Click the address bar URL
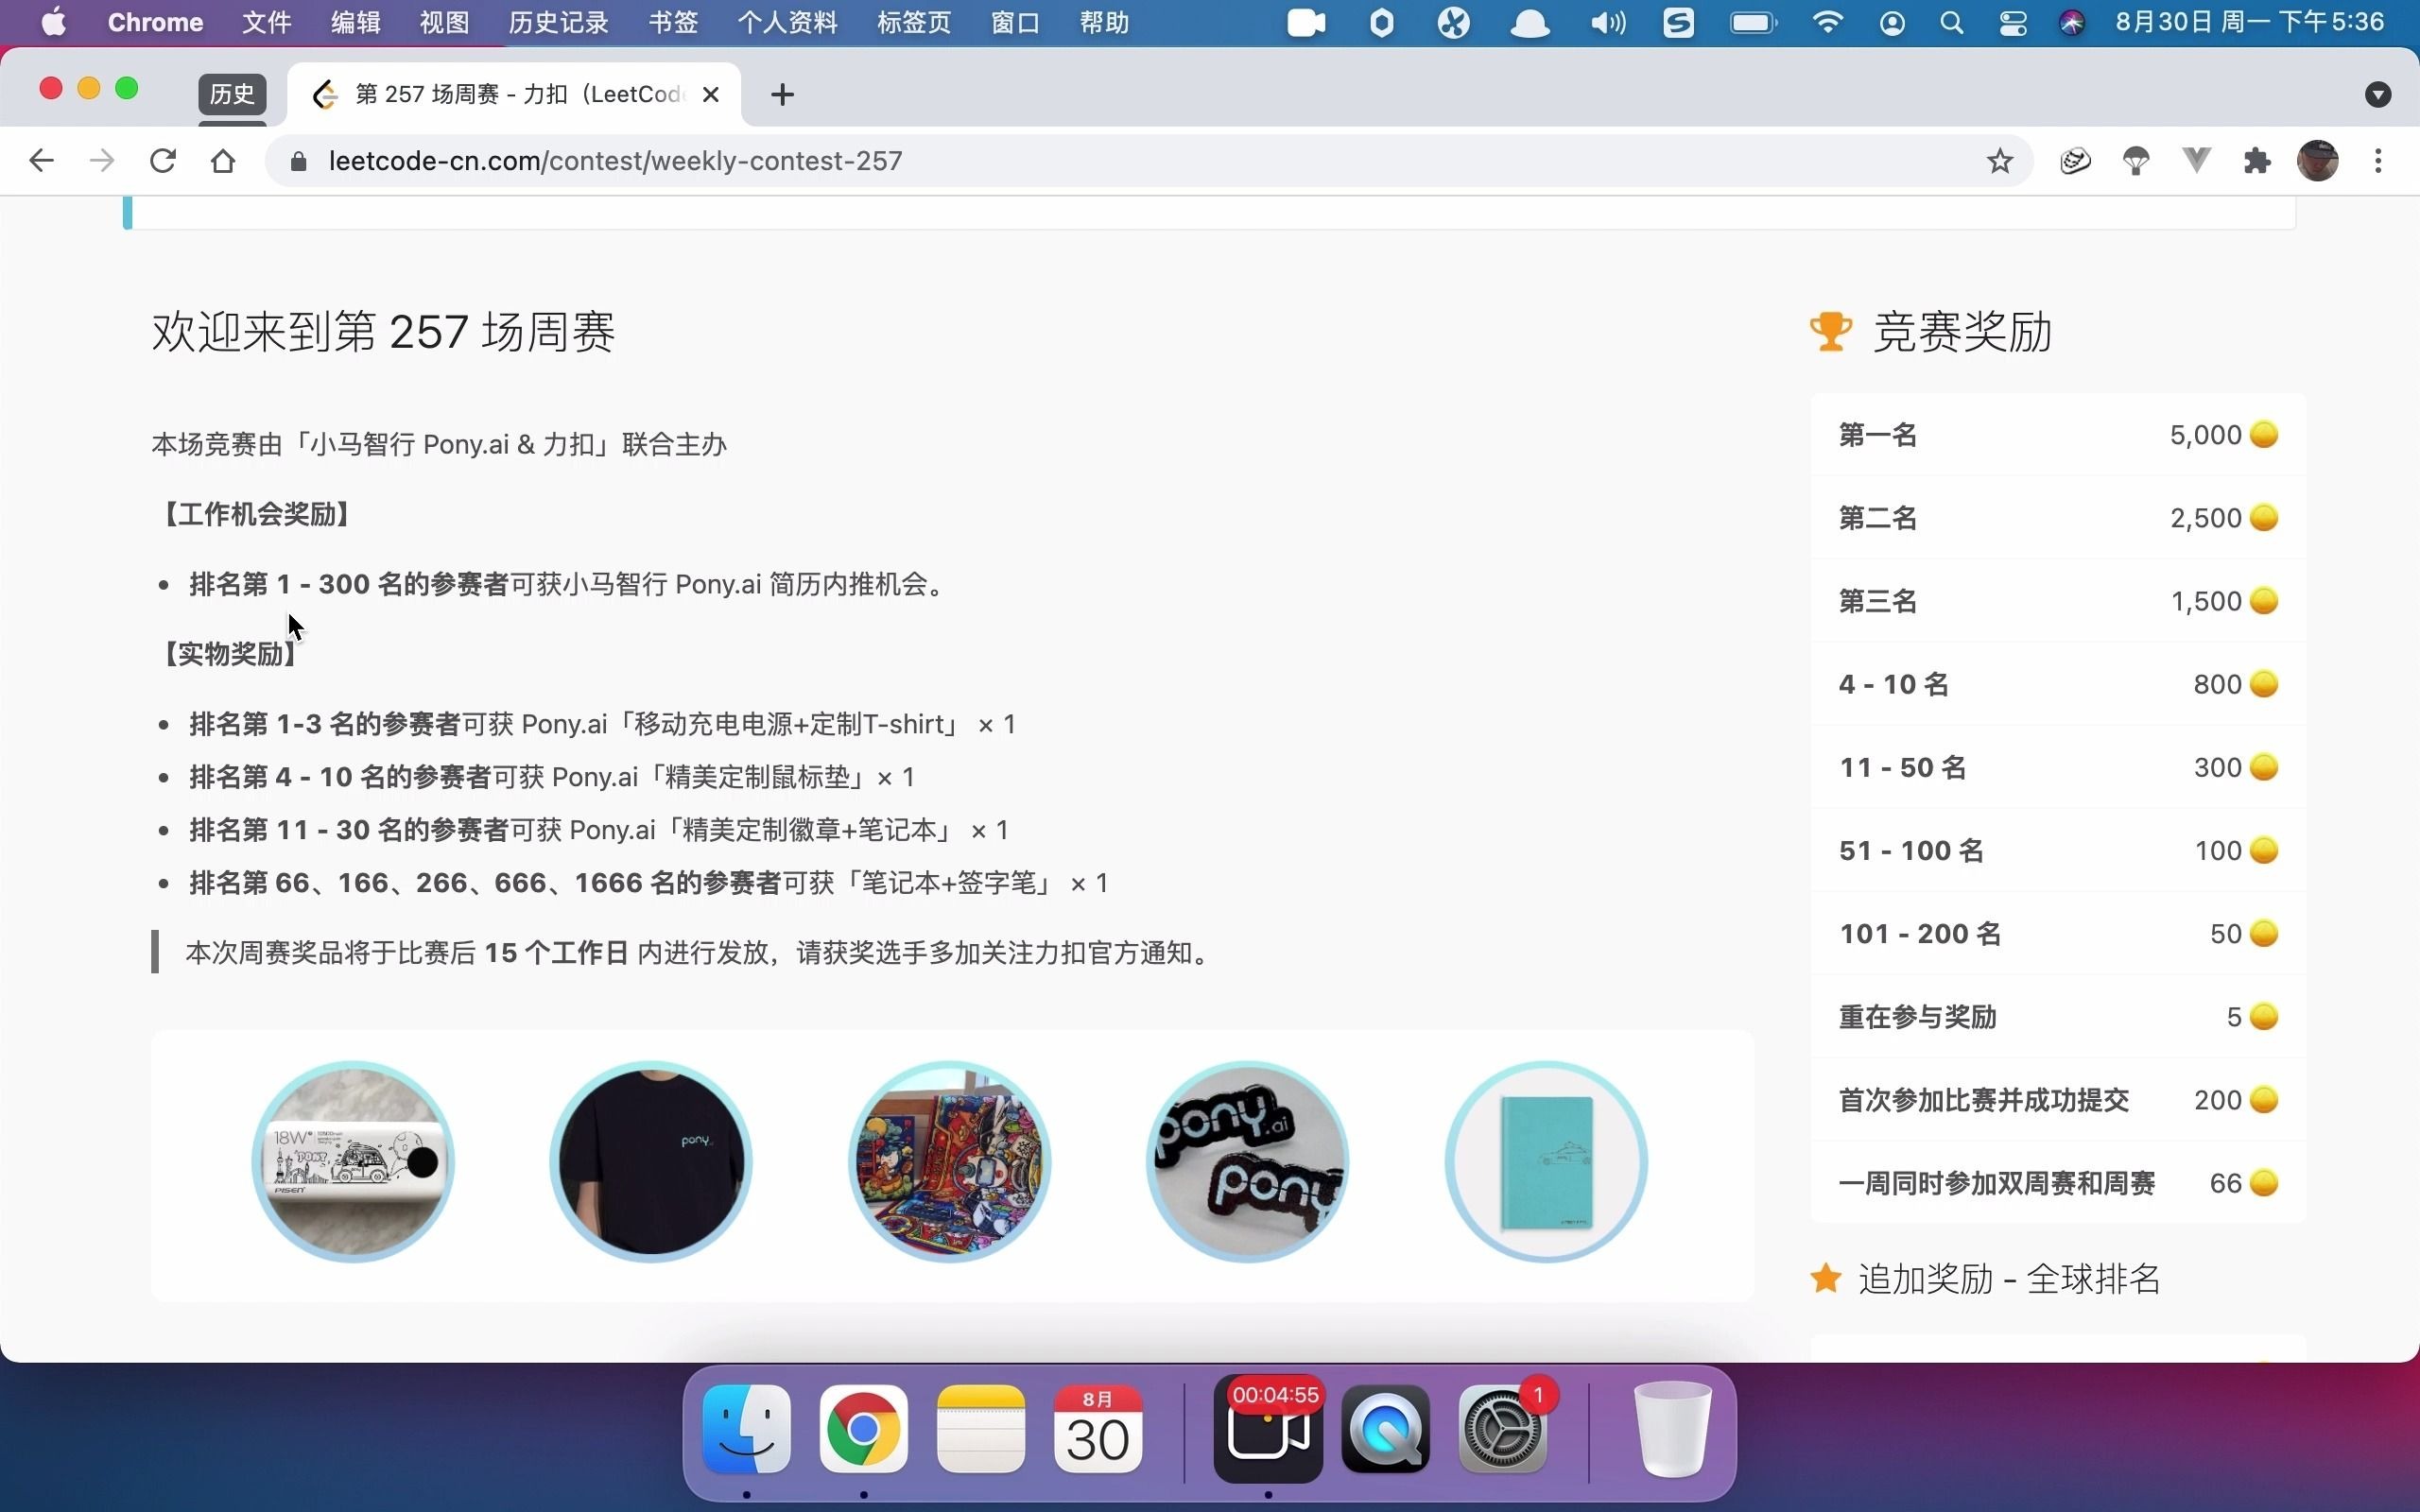 [615, 161]
